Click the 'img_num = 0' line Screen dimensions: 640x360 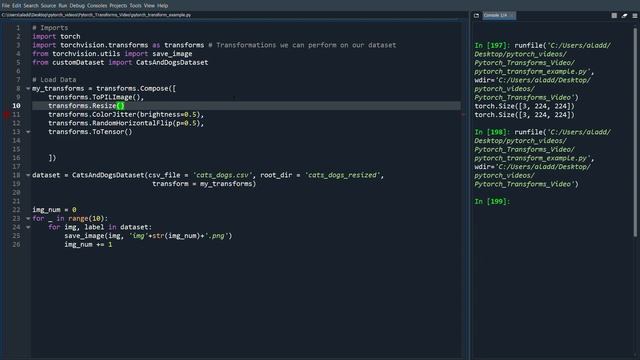(x=54, y=210)
